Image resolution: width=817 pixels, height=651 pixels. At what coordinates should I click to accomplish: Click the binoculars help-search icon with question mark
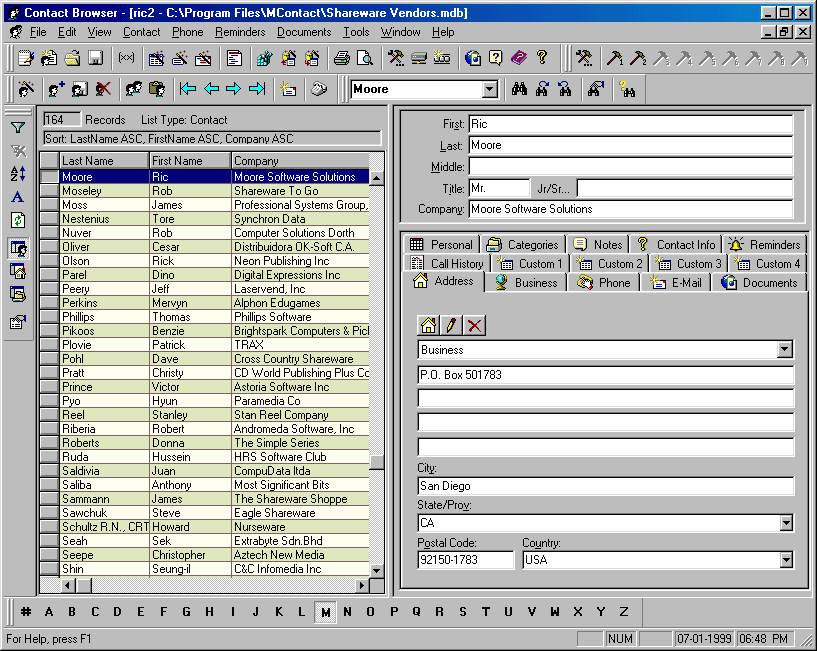(x=627, y=89)
